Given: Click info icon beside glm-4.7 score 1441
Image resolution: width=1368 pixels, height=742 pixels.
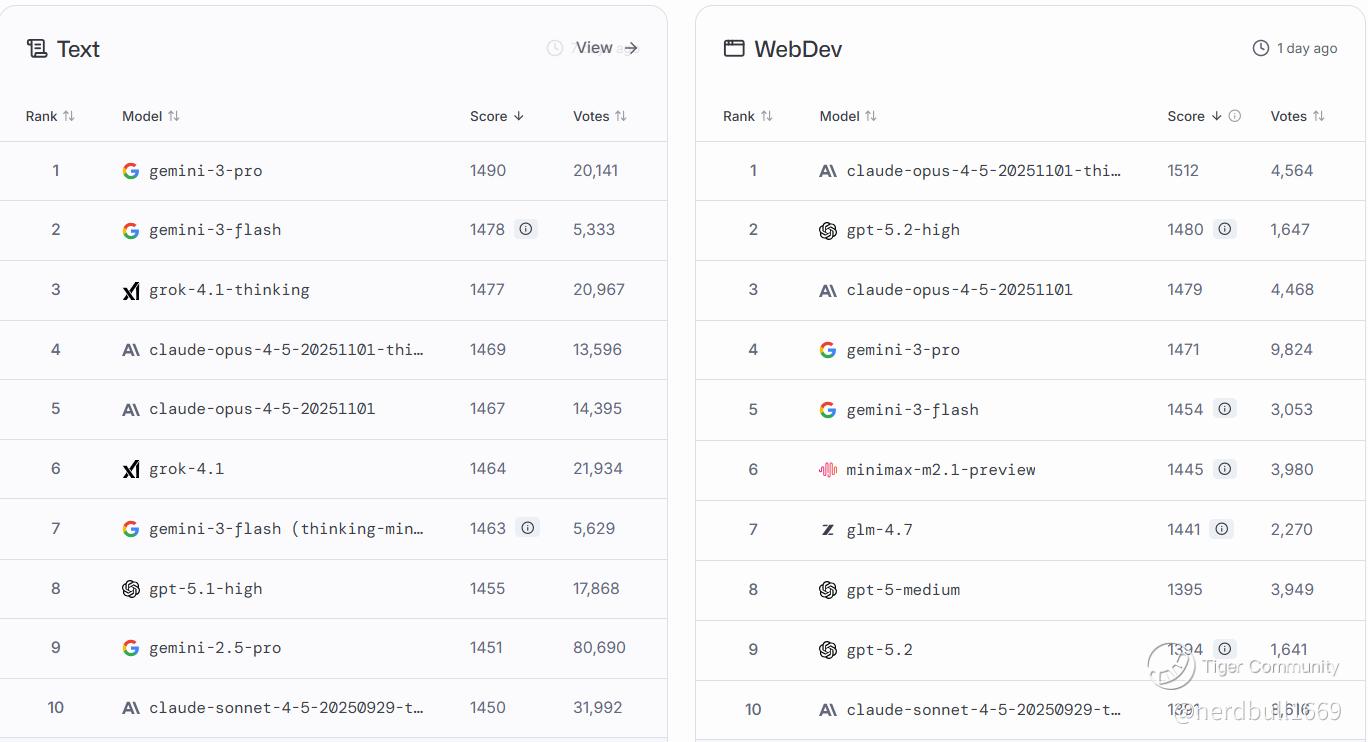Looking at the screenshot, I should pyautogui.click(x=1221, y=529).
